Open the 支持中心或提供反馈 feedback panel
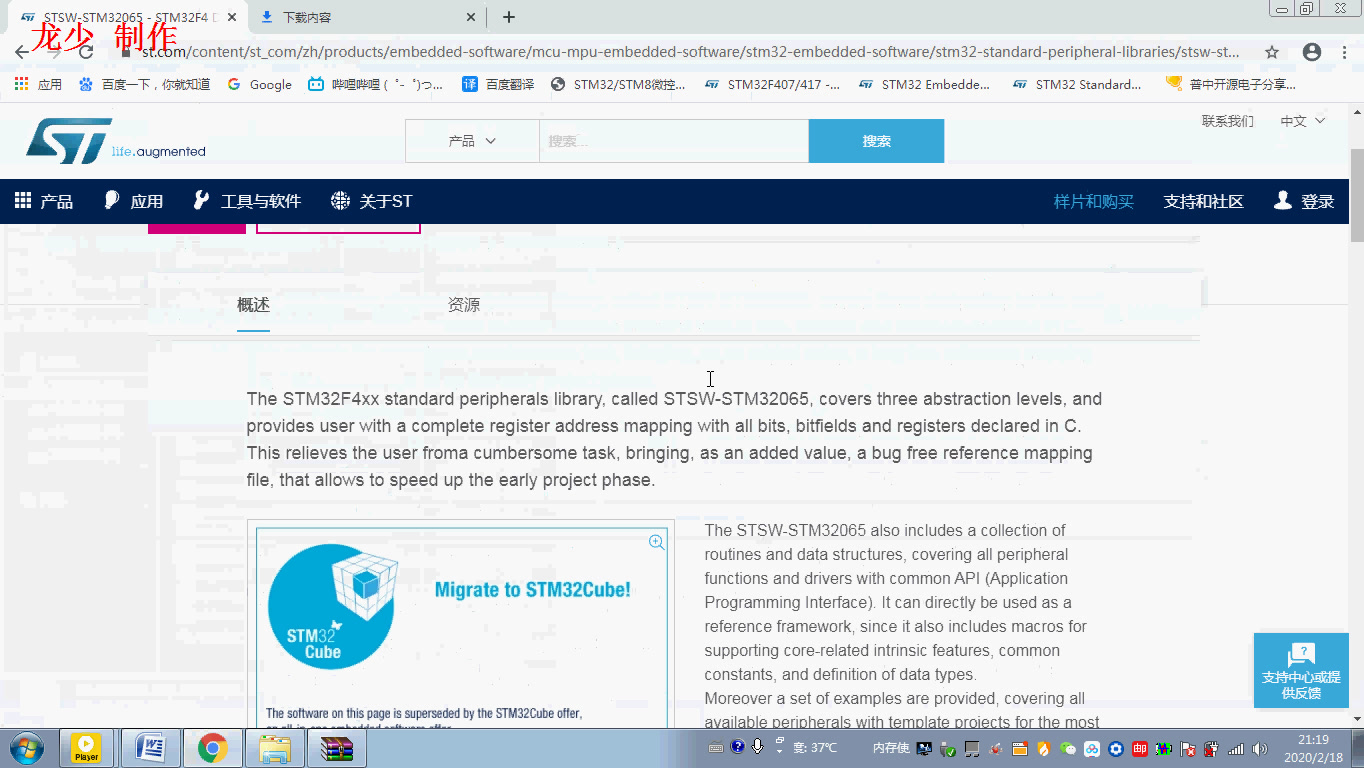The height and width of the screenshot is (768, 1364). tap(1300, 670)
